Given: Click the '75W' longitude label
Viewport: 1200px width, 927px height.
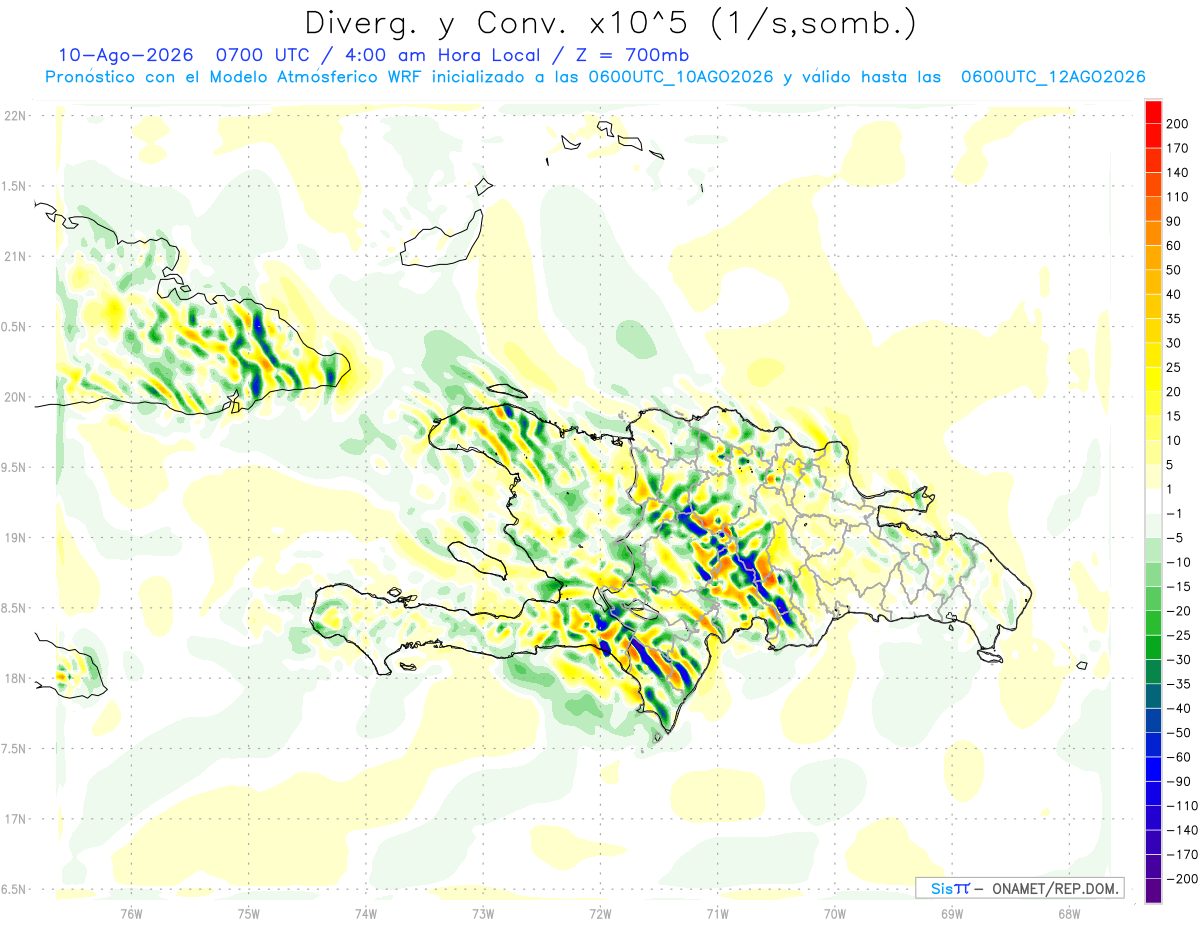Looking at the screenshot, I should tap(249, 913).
